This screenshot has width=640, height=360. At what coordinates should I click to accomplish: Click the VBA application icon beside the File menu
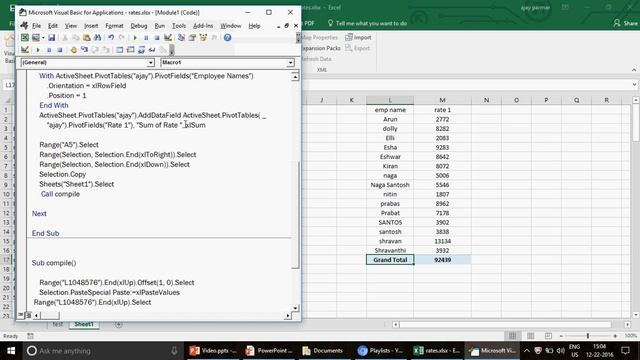(24, 26)
